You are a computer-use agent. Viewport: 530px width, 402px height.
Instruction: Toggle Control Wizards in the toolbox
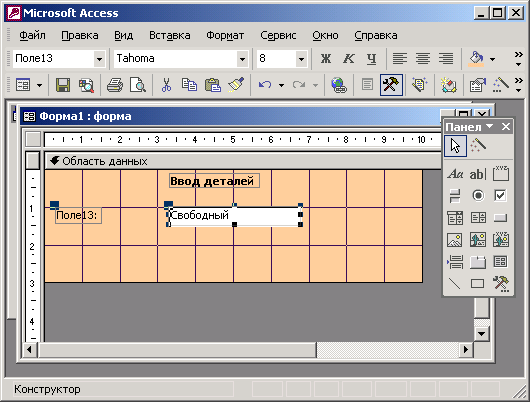click(x=478, y=145)
